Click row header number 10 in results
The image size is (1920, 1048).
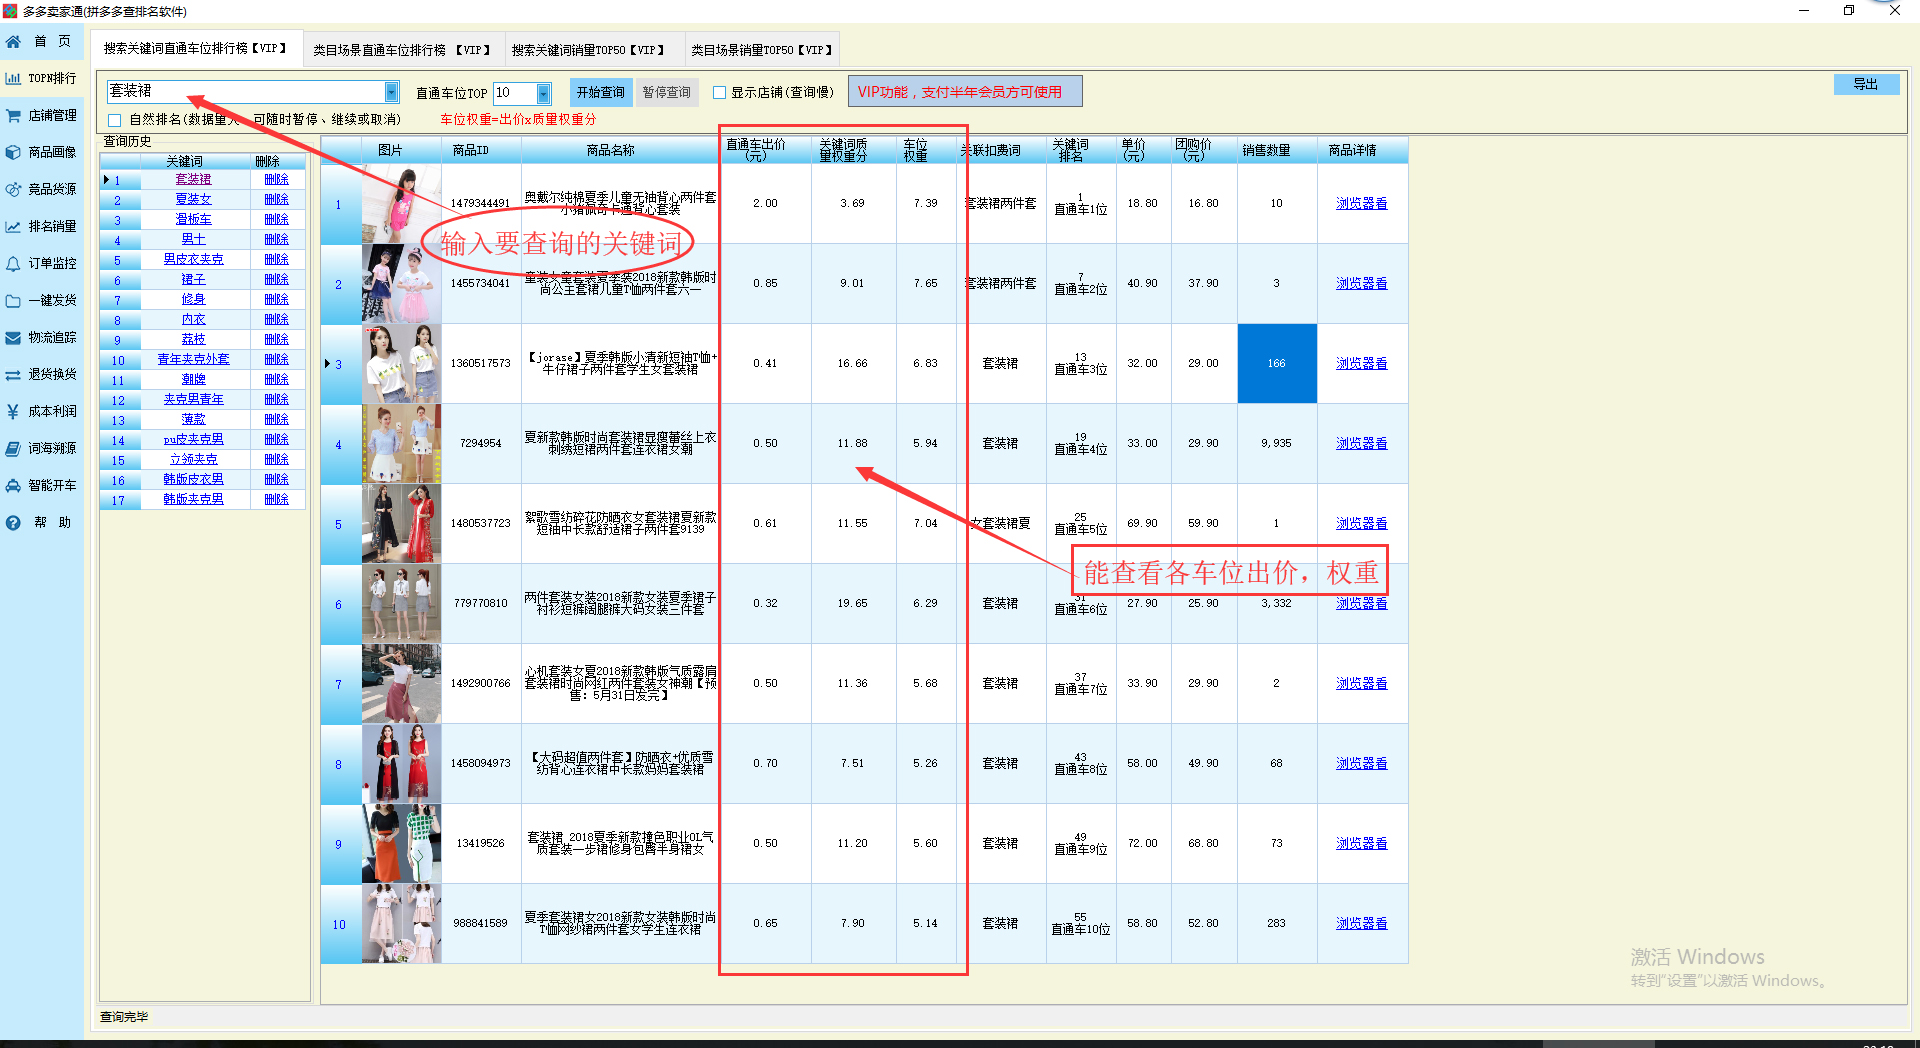[x=340, y=924]
